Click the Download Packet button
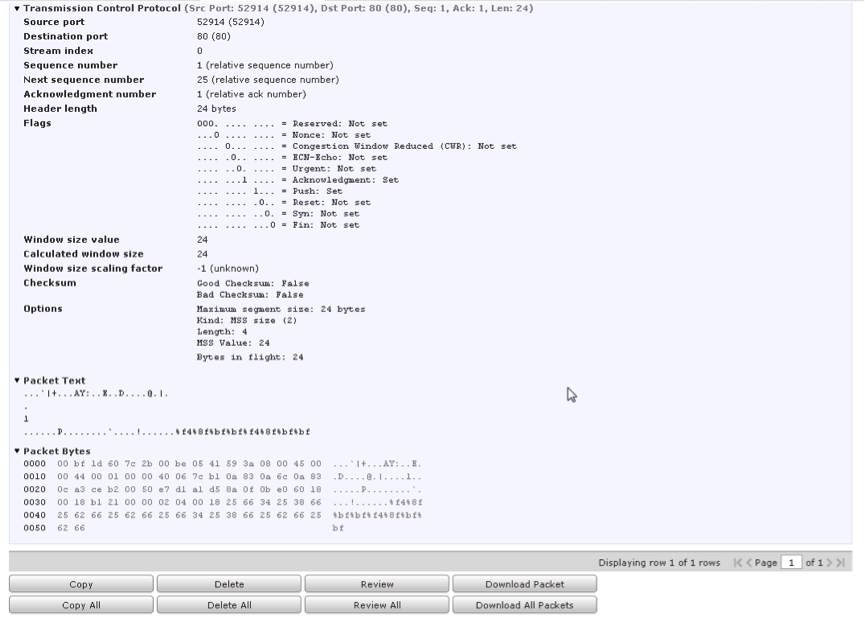 (x=525, y=584)
